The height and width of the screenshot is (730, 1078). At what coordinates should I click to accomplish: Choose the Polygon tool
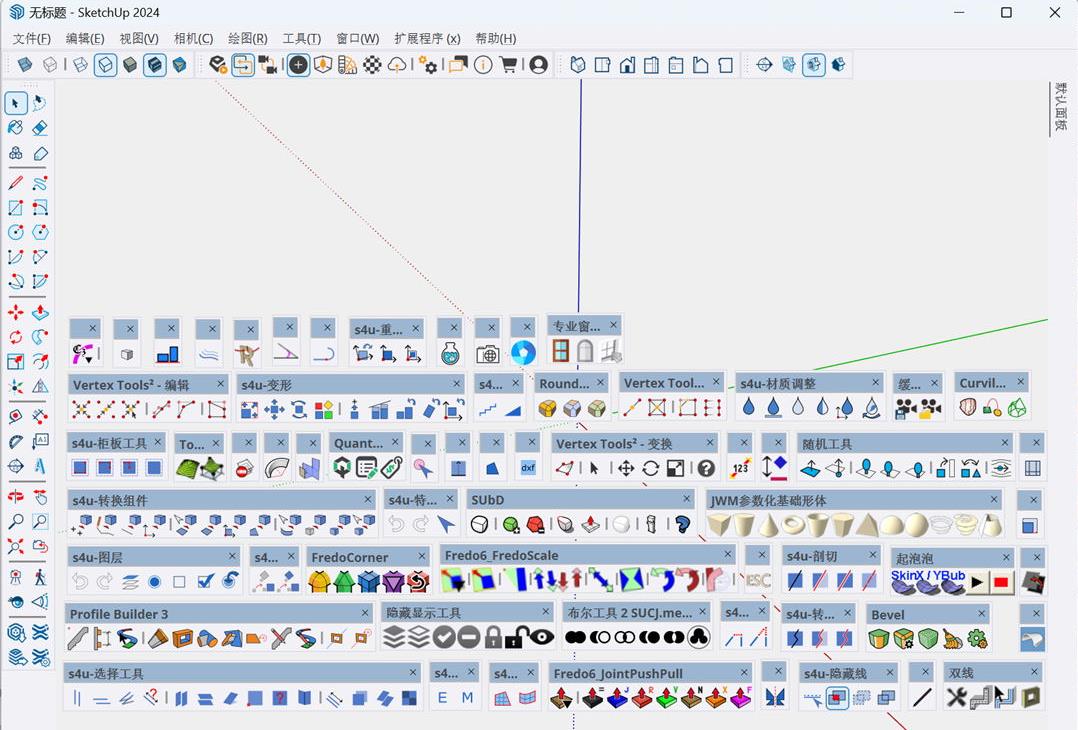40,232
